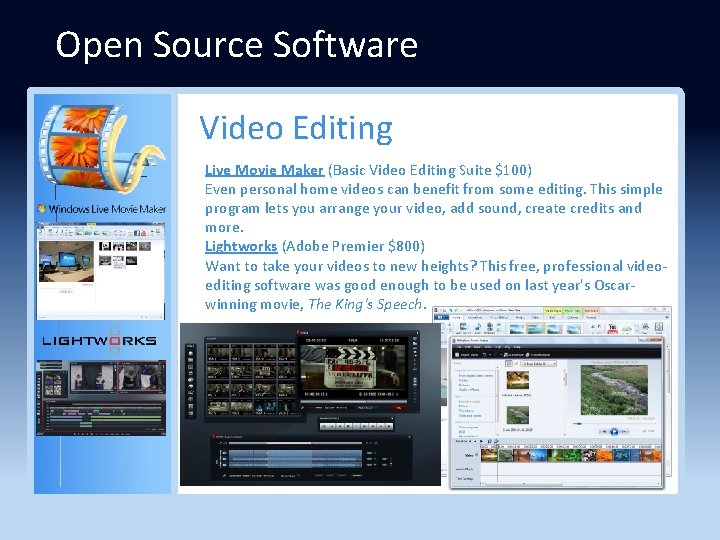The height and width of the screenshot is (540, 720).
Task: Click the horizontal scrollbar below the timeline
Action: coord(569,483)
